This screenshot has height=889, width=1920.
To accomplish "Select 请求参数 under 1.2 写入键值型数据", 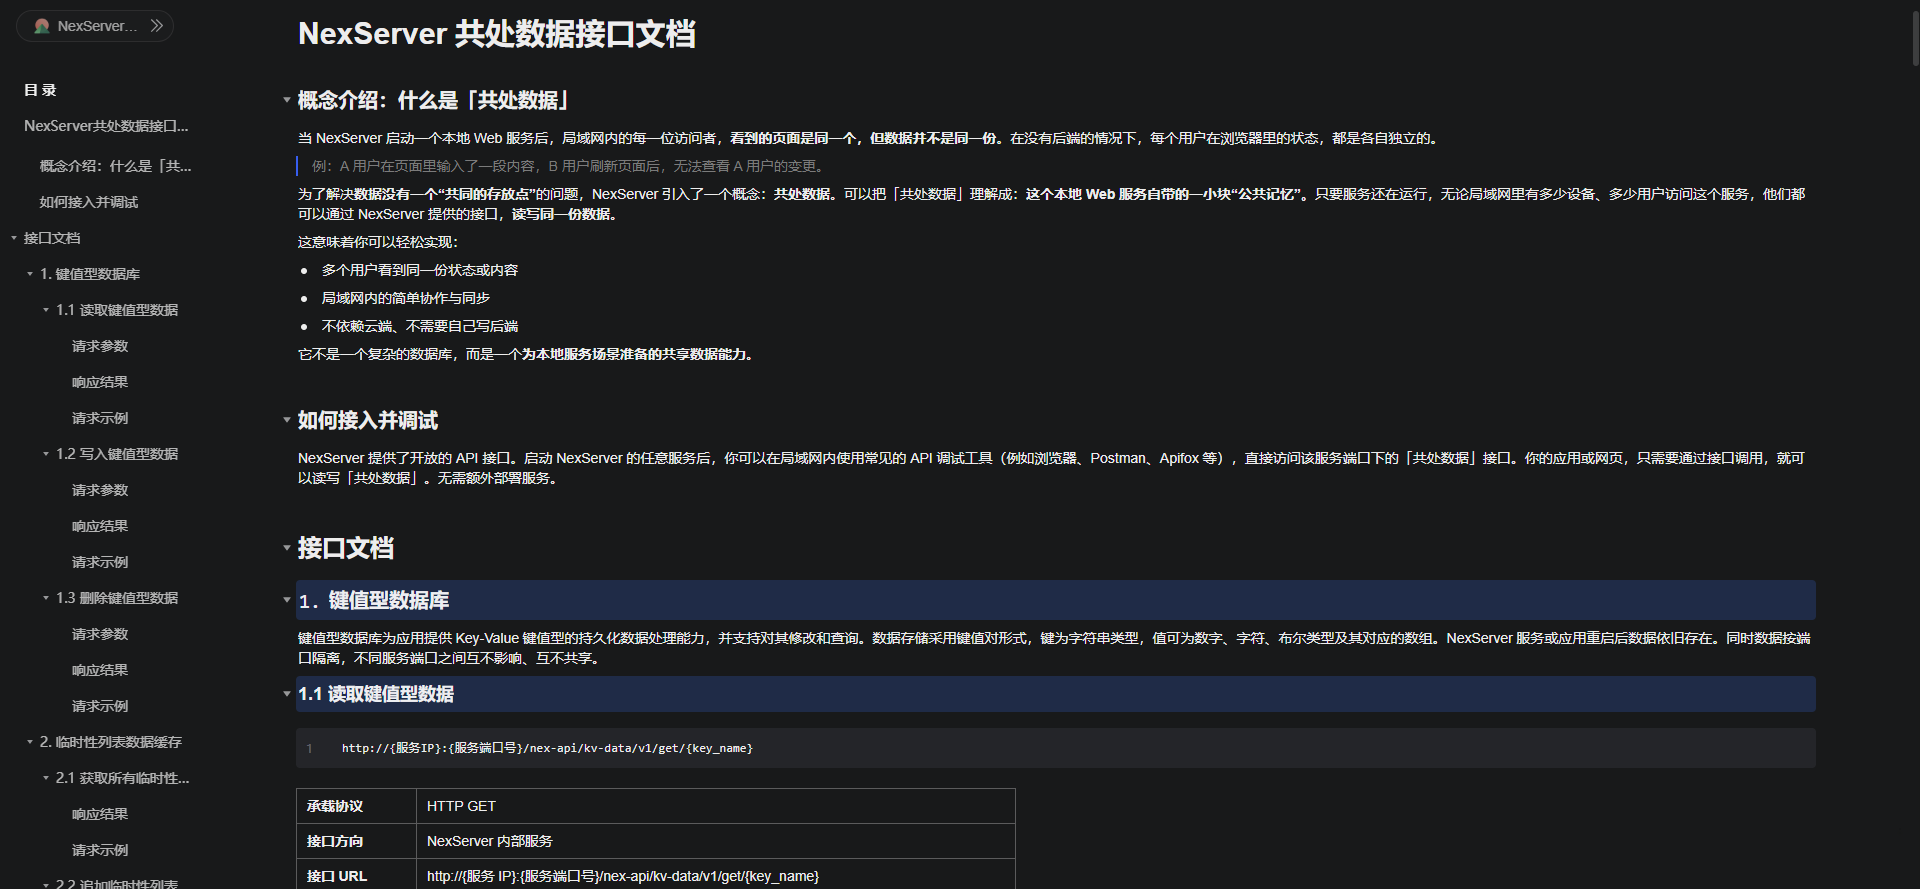I will point(100,490).
